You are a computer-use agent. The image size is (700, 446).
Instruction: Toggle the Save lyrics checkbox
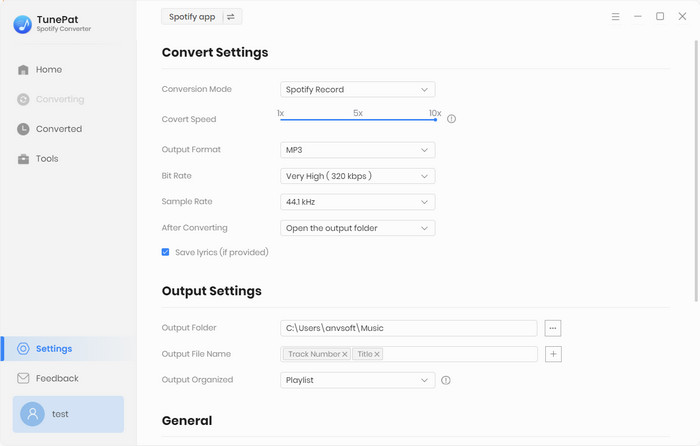pos(166,252)
